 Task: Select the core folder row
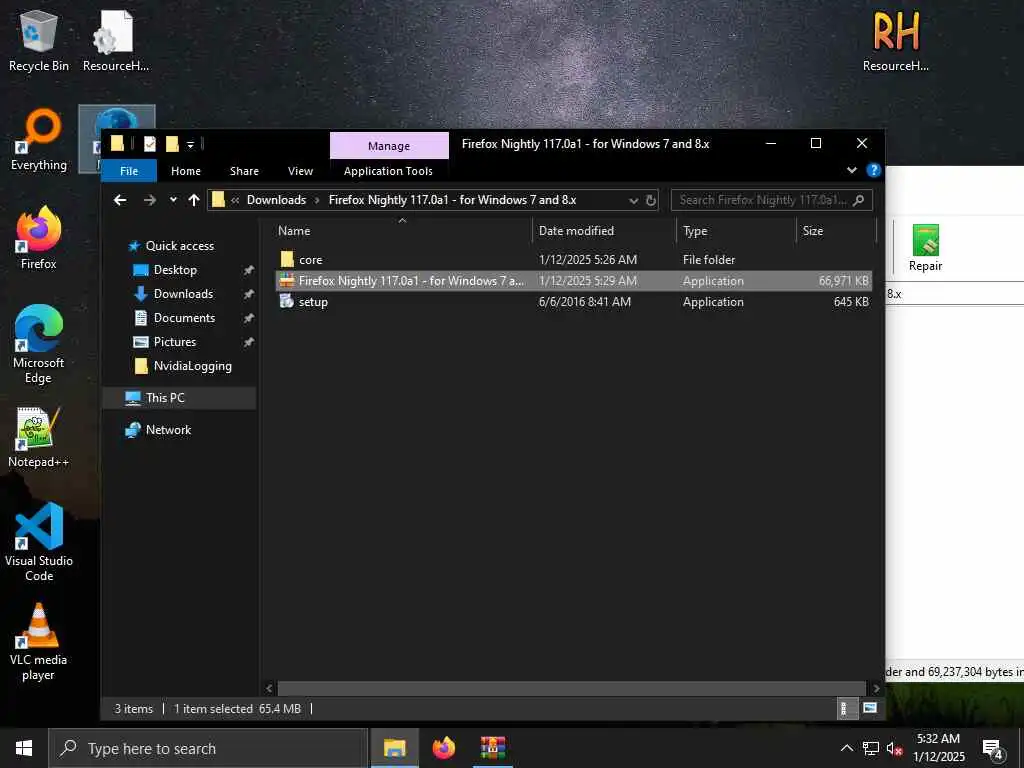pyautogui.click(x=573, y=260)
